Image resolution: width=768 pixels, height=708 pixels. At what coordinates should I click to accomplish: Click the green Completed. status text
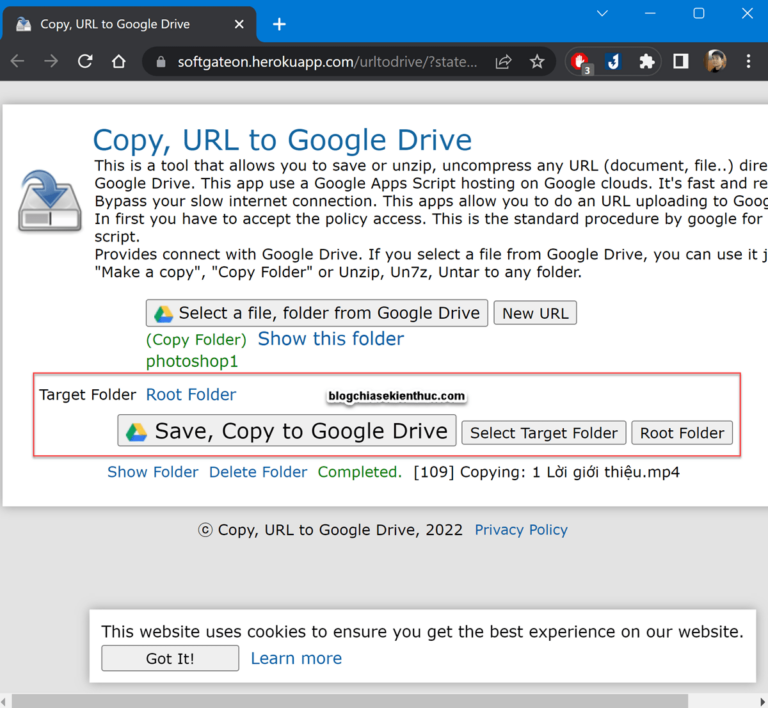(360, 472)
